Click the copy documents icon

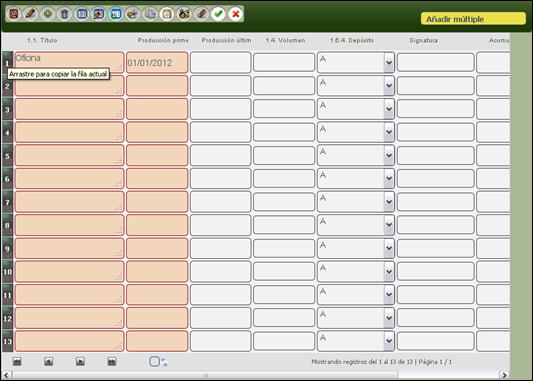tap(150, 14)
